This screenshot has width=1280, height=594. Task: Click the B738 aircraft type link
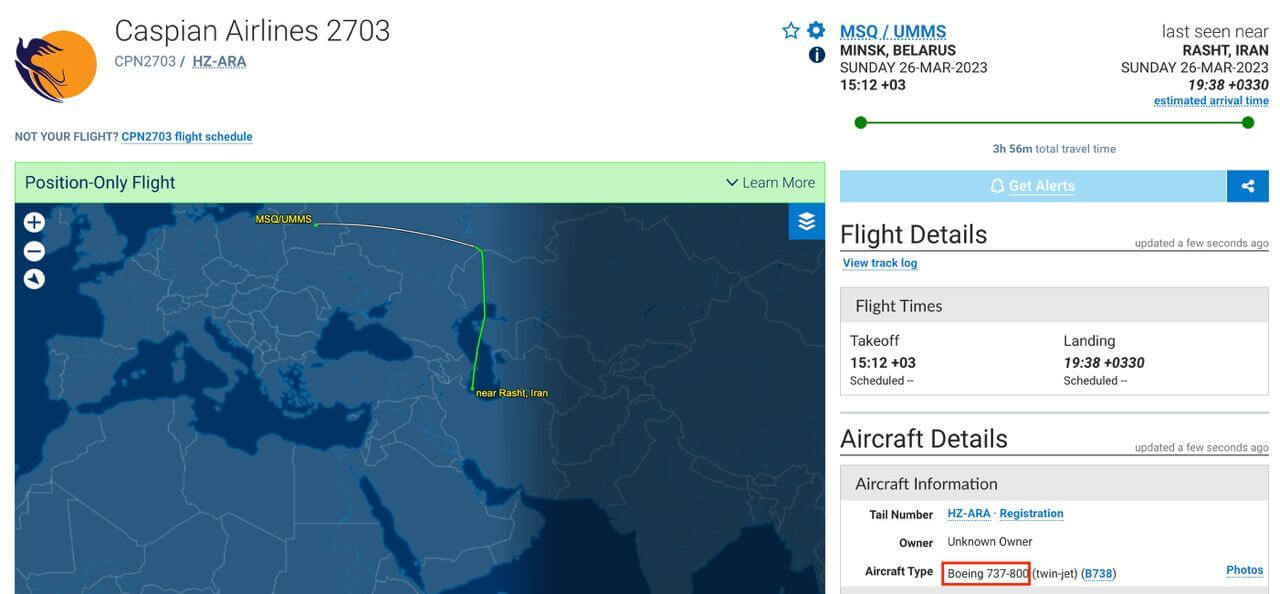1098,573
